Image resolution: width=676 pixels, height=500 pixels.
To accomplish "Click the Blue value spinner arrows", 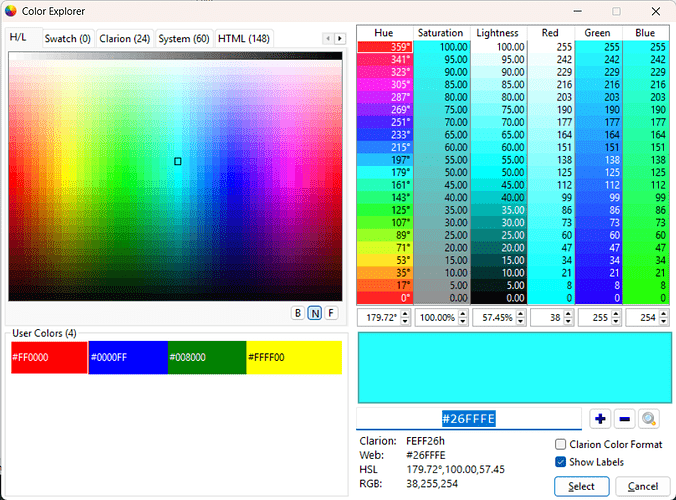I will click(x=665, y=318).
